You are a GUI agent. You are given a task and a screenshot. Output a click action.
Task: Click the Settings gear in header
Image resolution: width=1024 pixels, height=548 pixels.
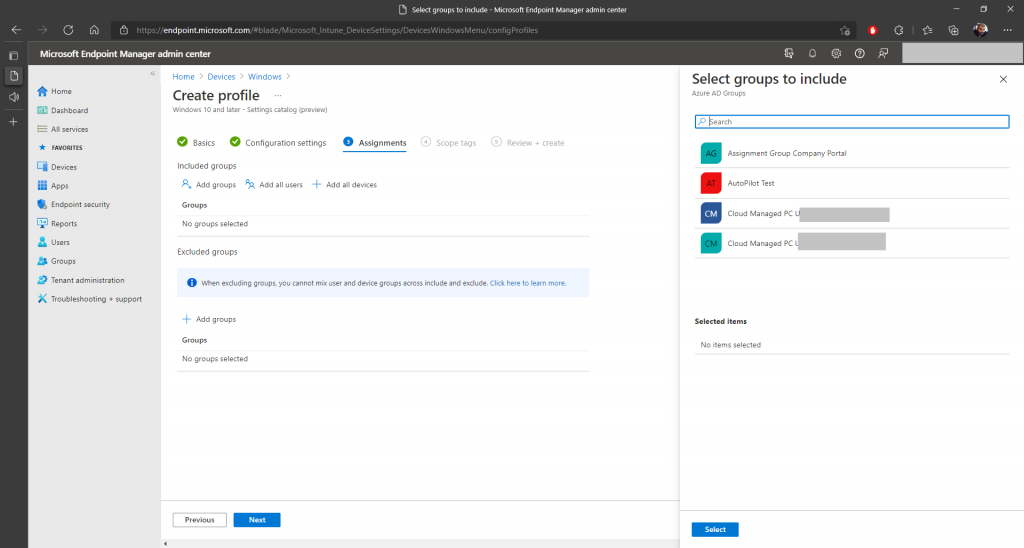tap(836, 53)
